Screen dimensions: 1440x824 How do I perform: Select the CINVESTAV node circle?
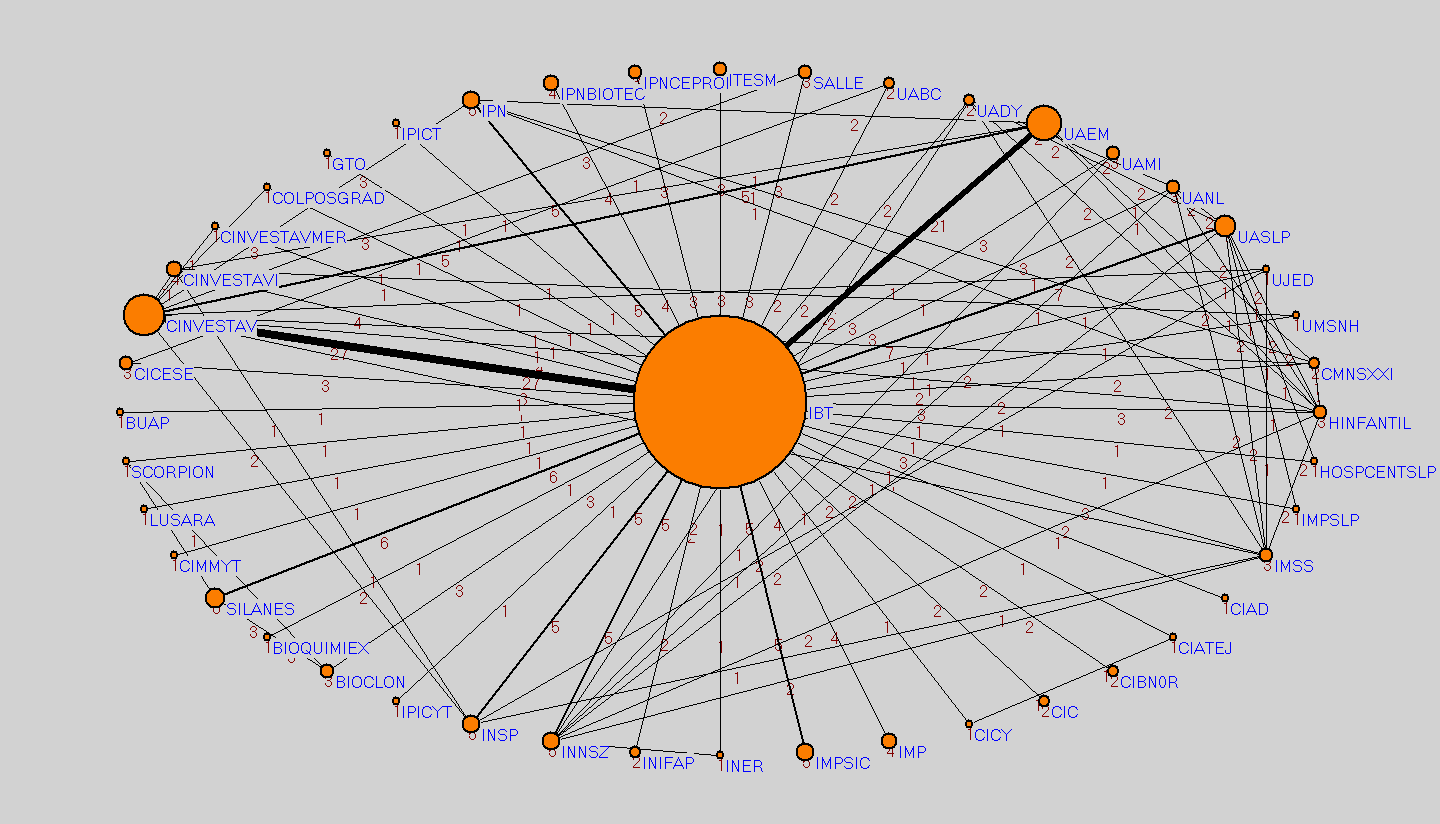coord(144,315)
